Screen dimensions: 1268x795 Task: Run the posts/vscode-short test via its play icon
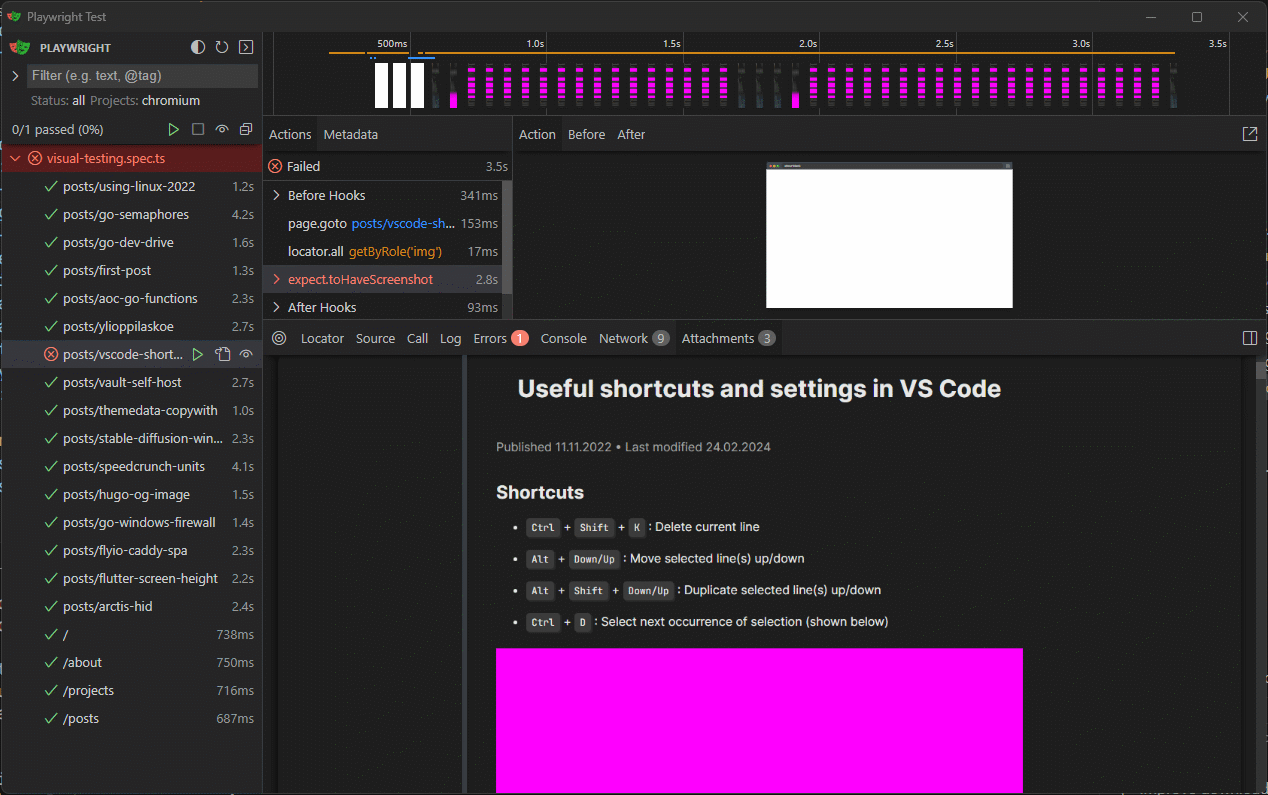click(x=198, y=354)
